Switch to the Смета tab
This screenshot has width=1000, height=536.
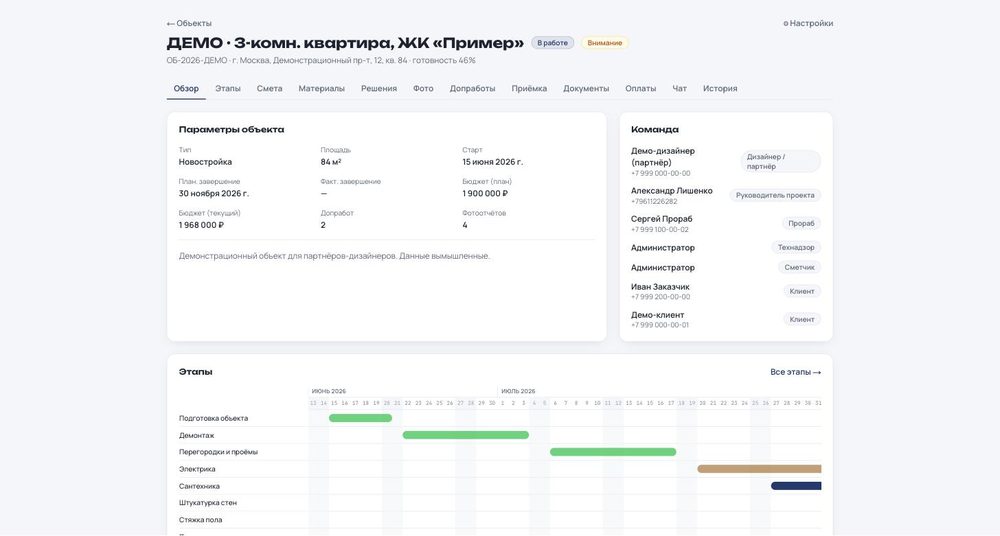point(269,89)
